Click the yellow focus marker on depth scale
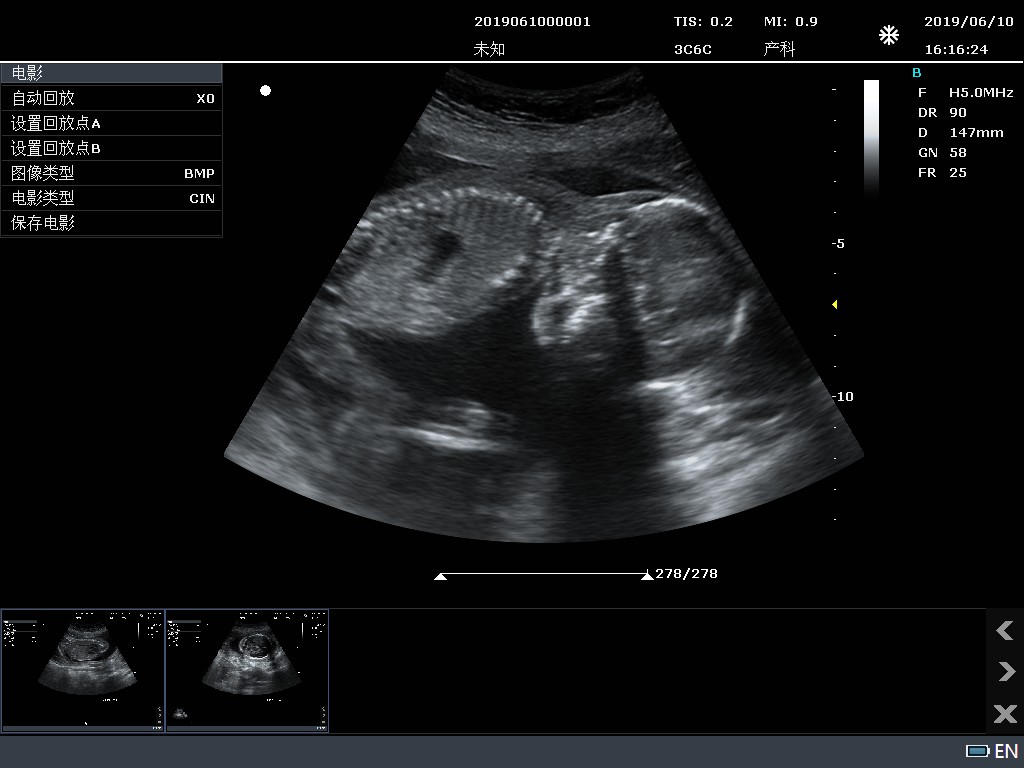 click(833, 305)
